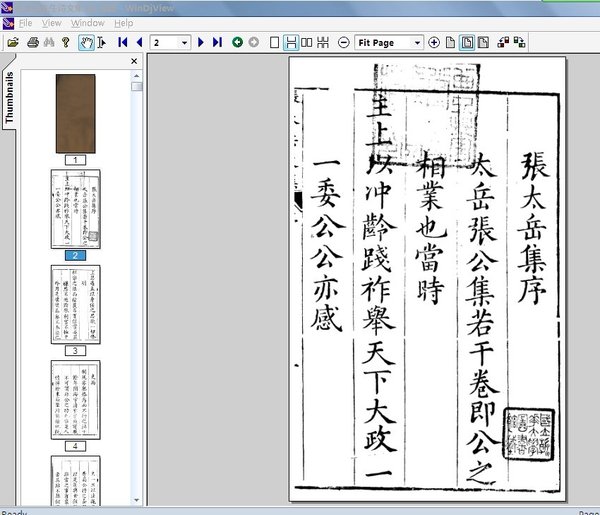Click the zoom out minus button
This screenshot has height=515, width=600.
344,43
